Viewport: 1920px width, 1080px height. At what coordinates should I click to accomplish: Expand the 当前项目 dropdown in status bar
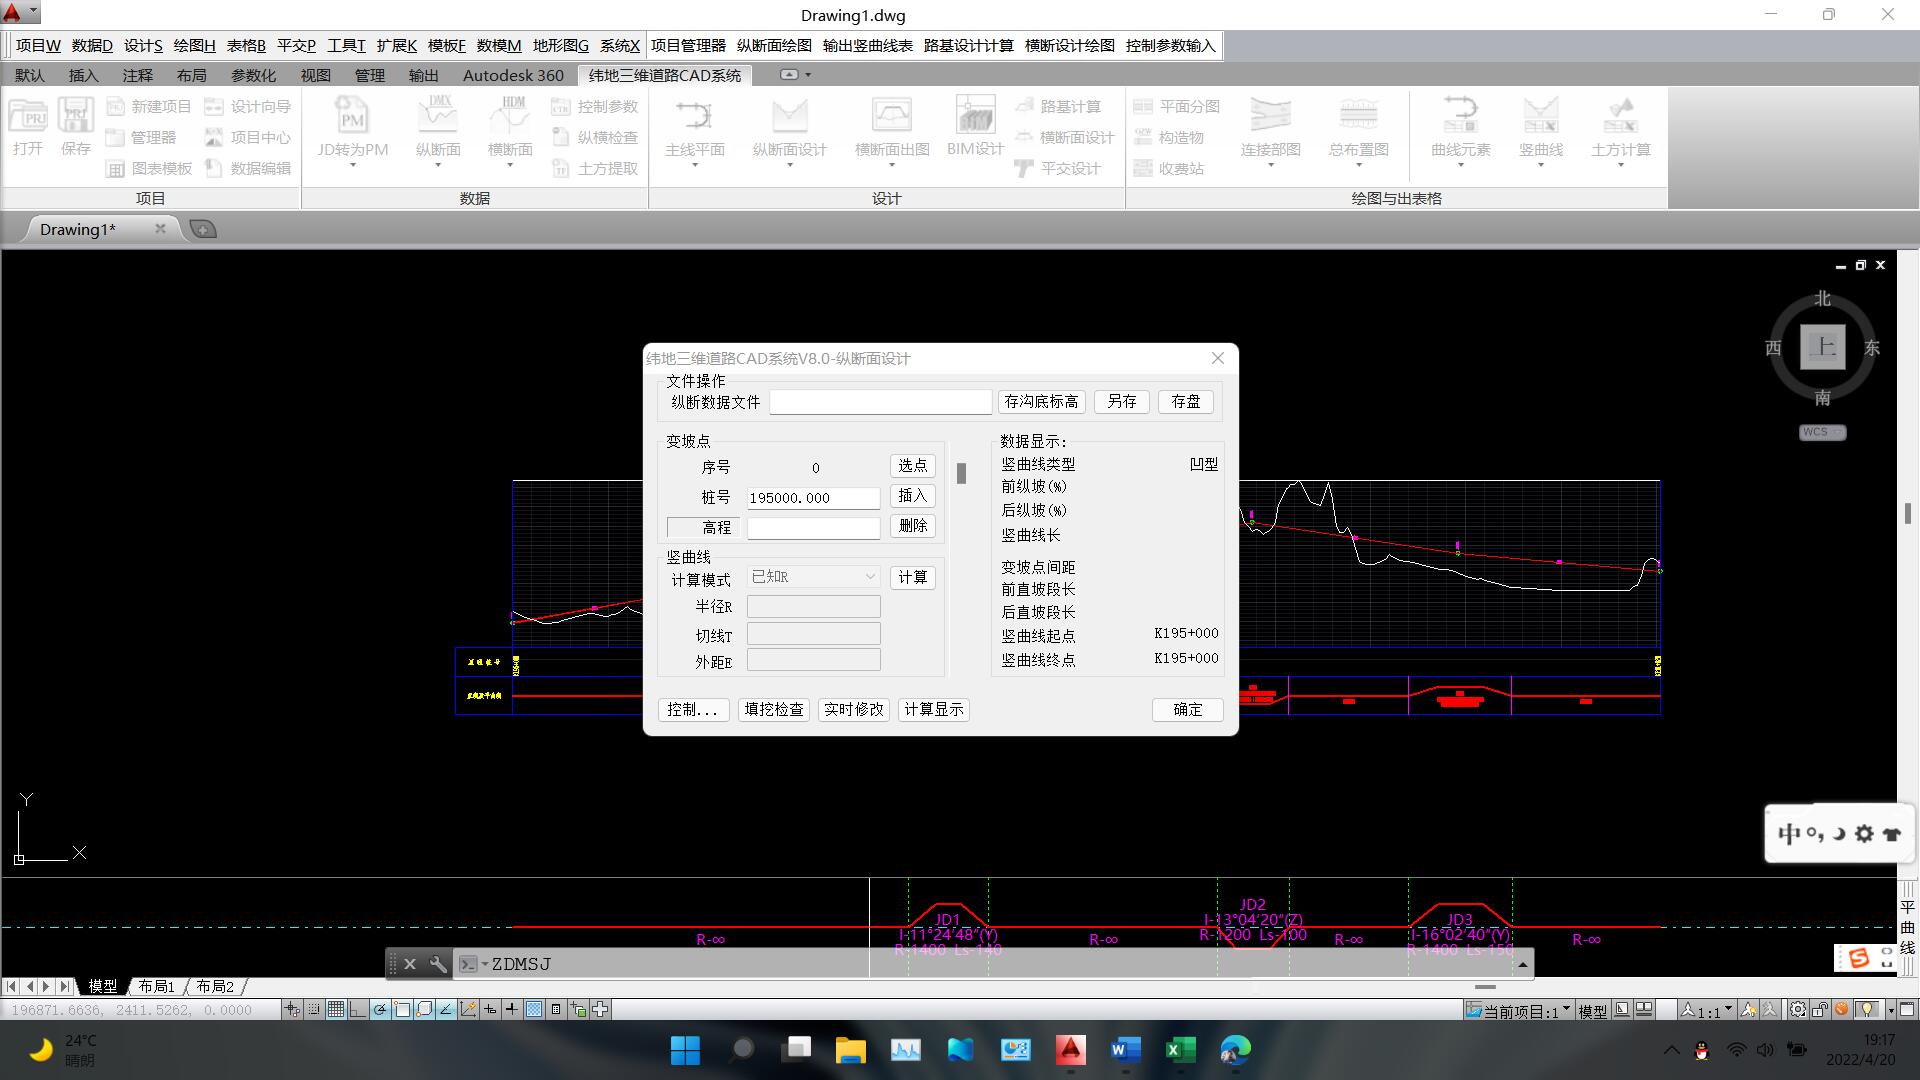(1566, 1010)
